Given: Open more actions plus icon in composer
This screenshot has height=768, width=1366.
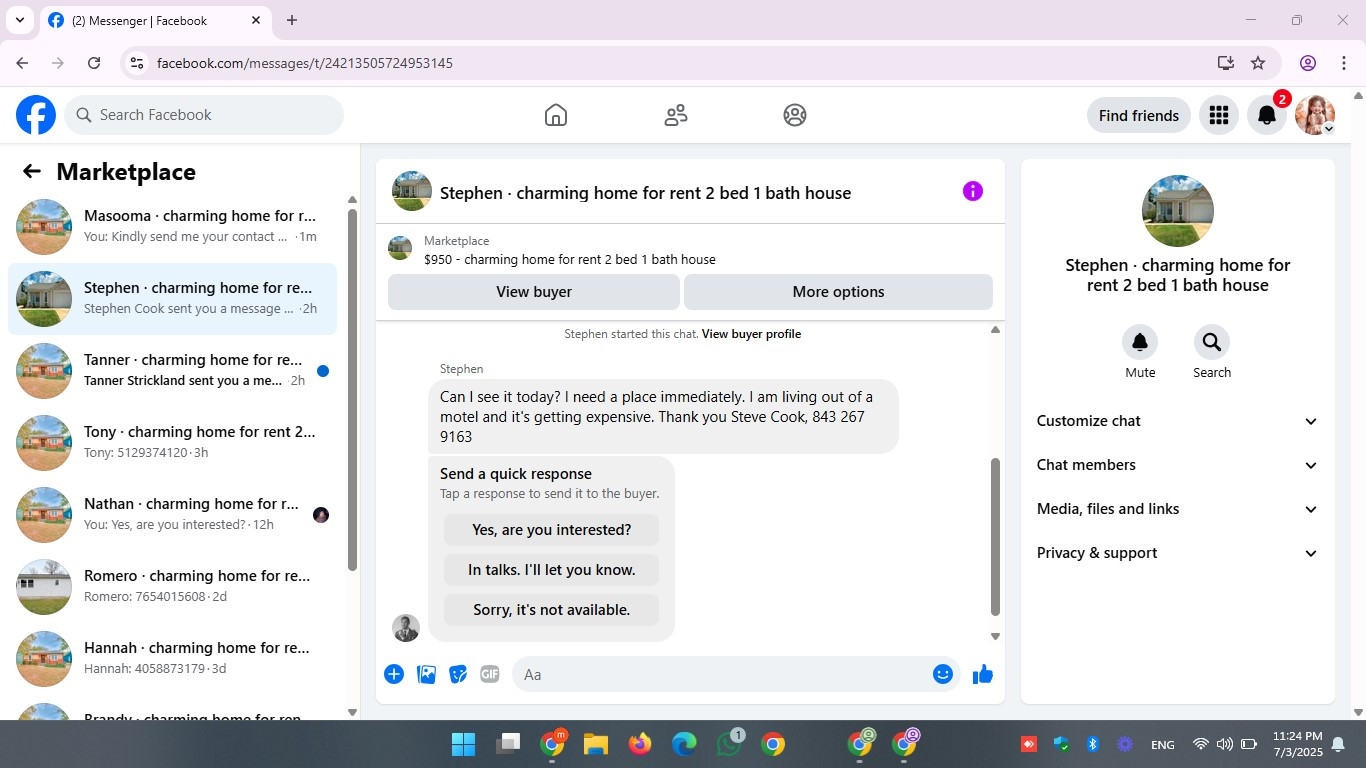Looking at the screenshot, I should coord(394,674).
